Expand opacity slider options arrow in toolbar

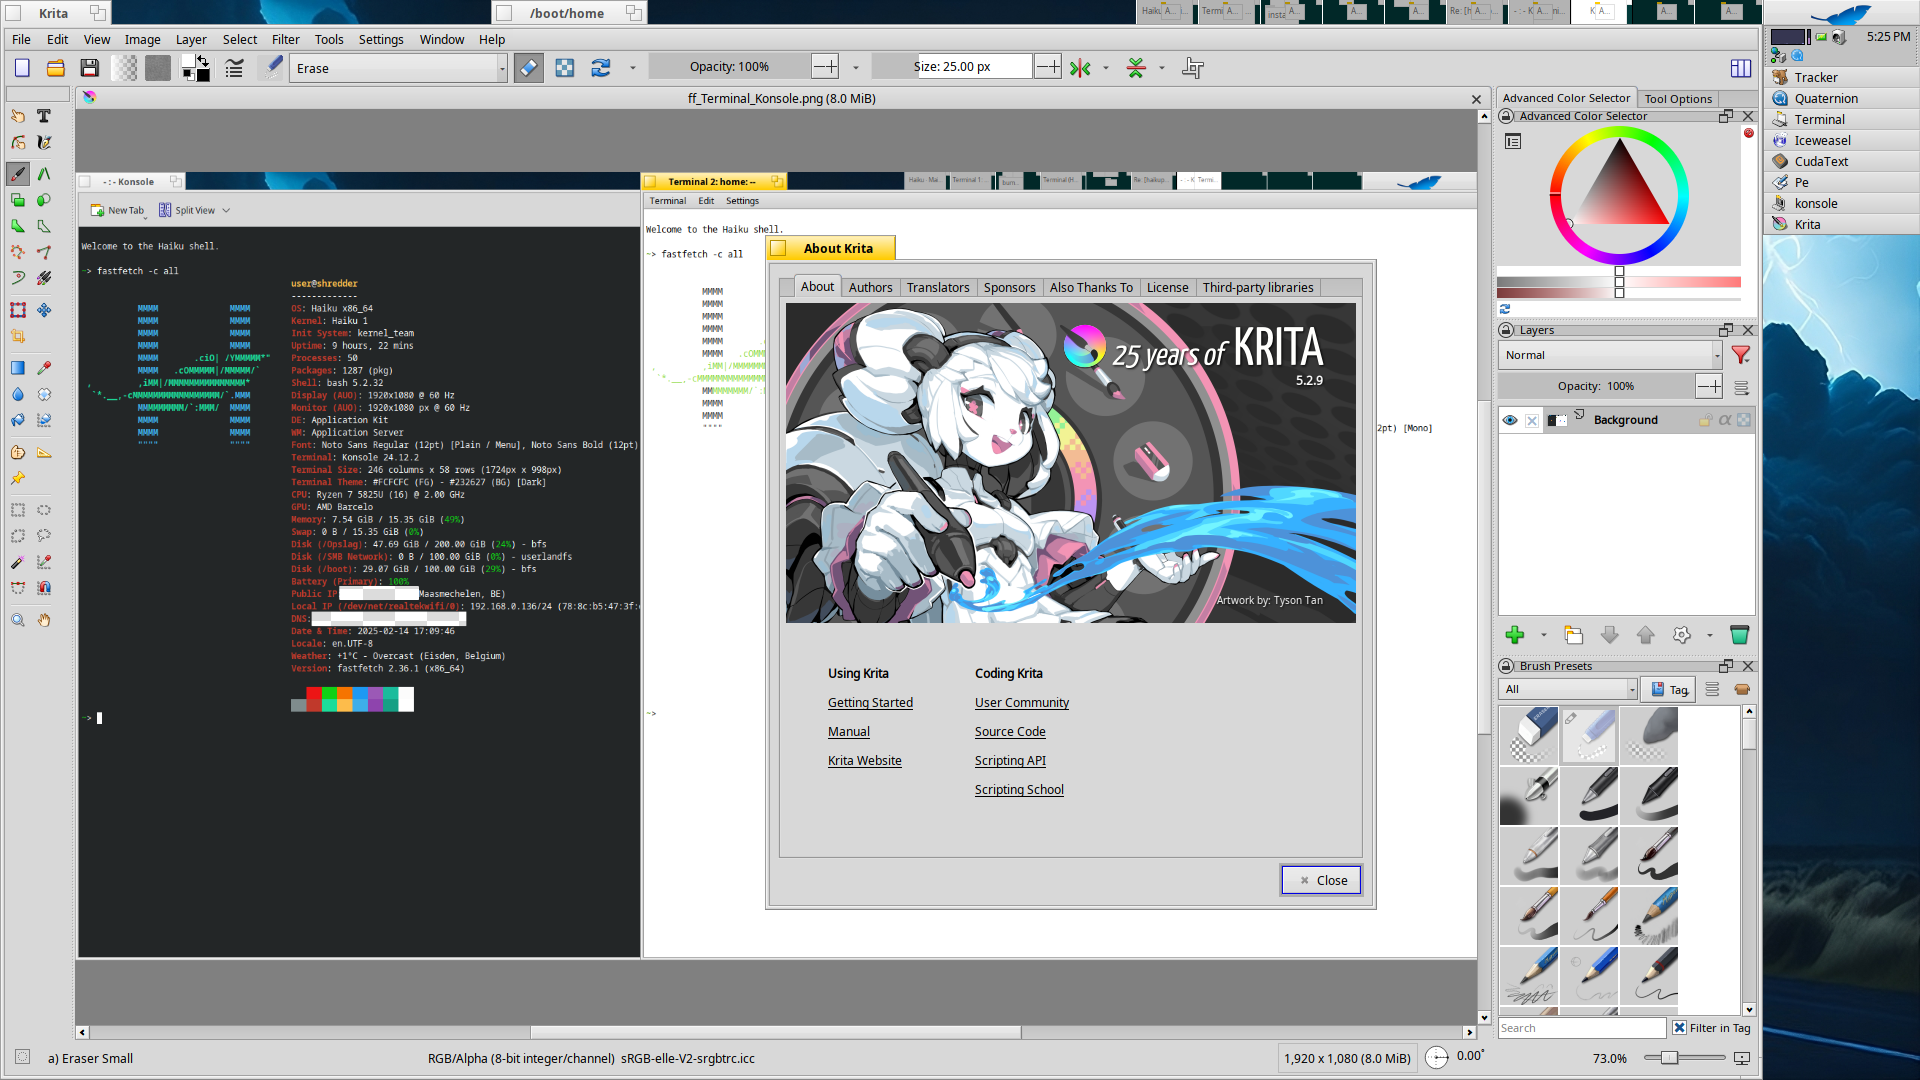point(855,68)
